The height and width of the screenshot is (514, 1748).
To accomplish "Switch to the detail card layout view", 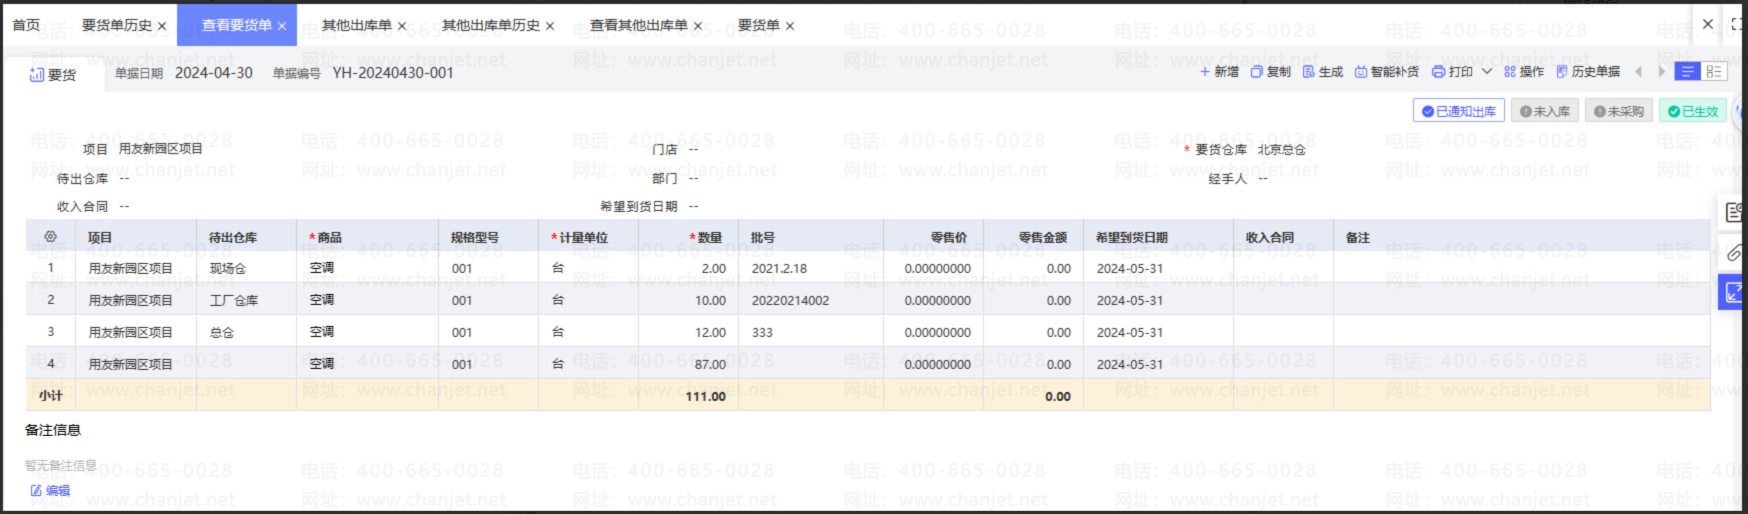I will (1714, 72).
